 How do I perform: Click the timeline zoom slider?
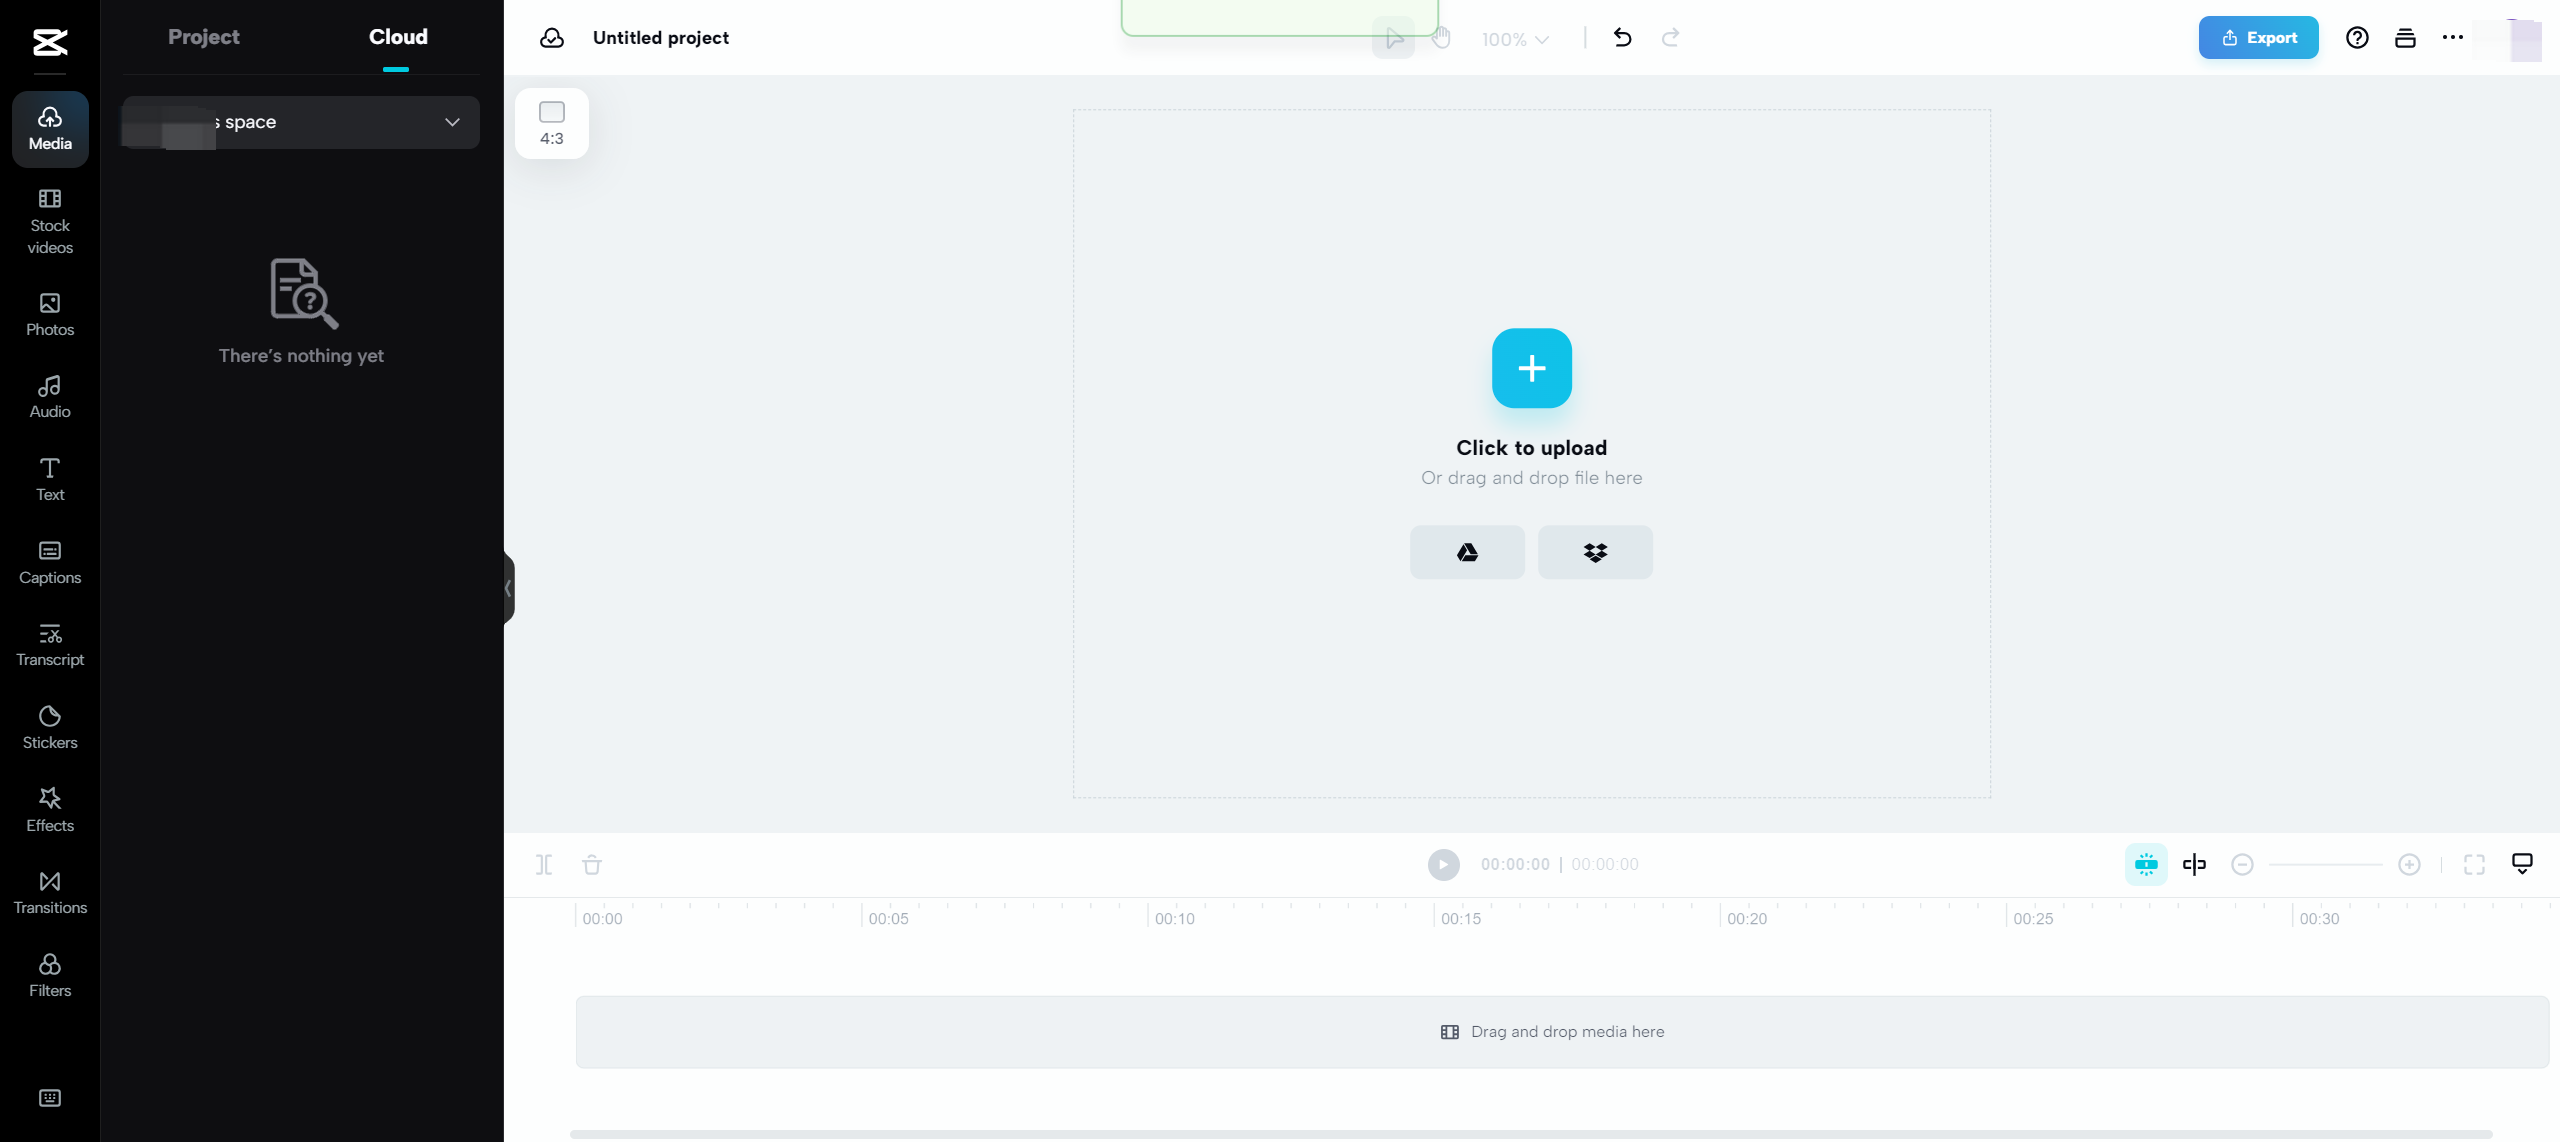(x=2325, y=864)
